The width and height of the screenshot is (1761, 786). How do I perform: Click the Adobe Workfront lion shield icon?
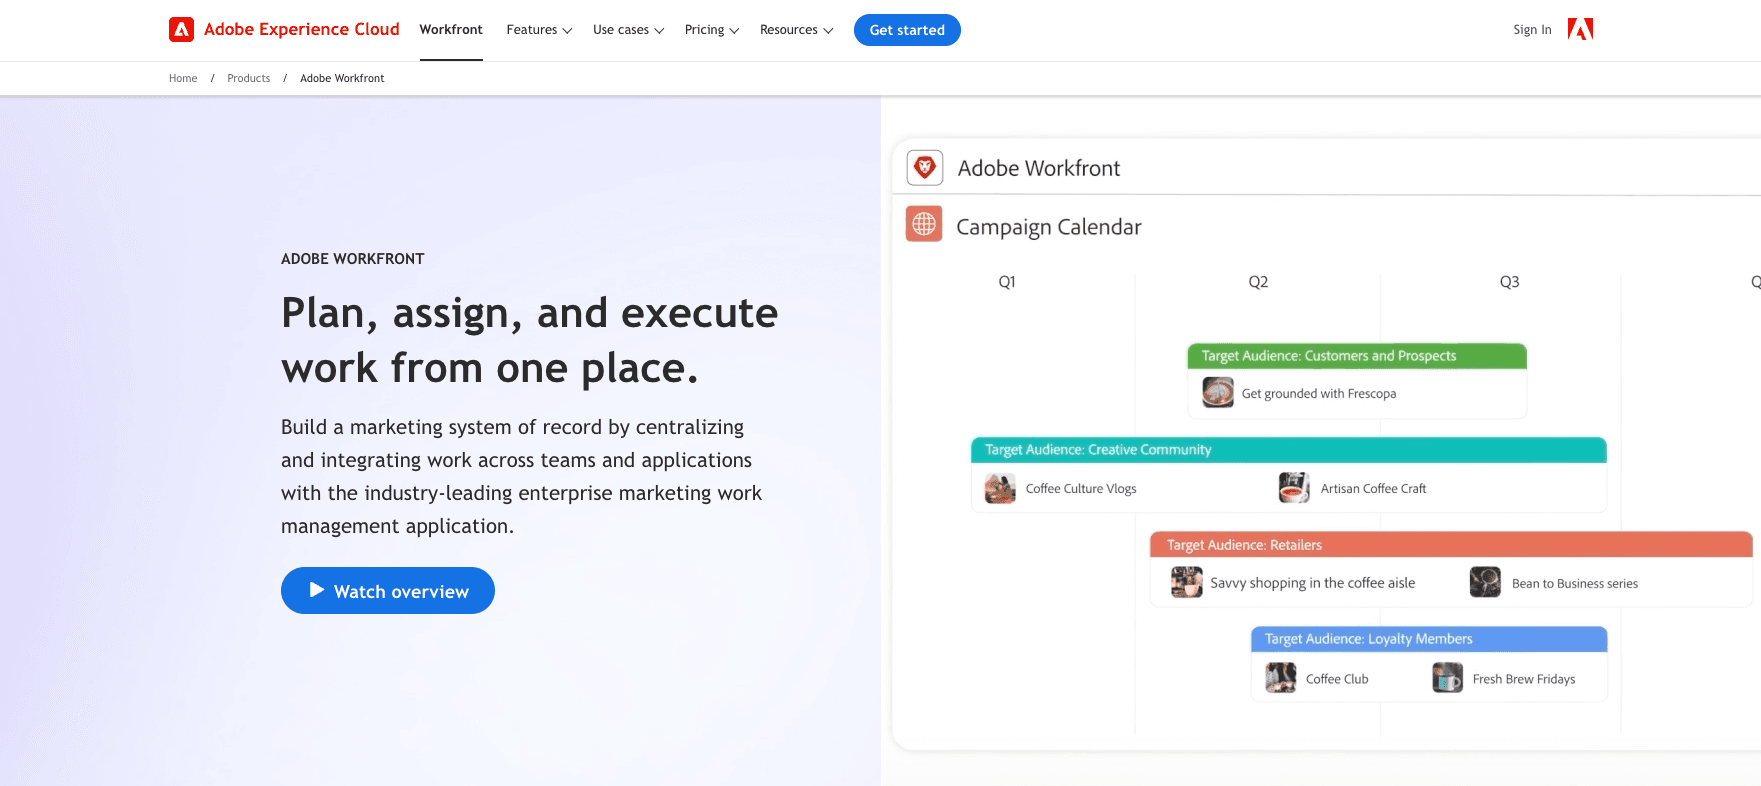click(925, 168)
